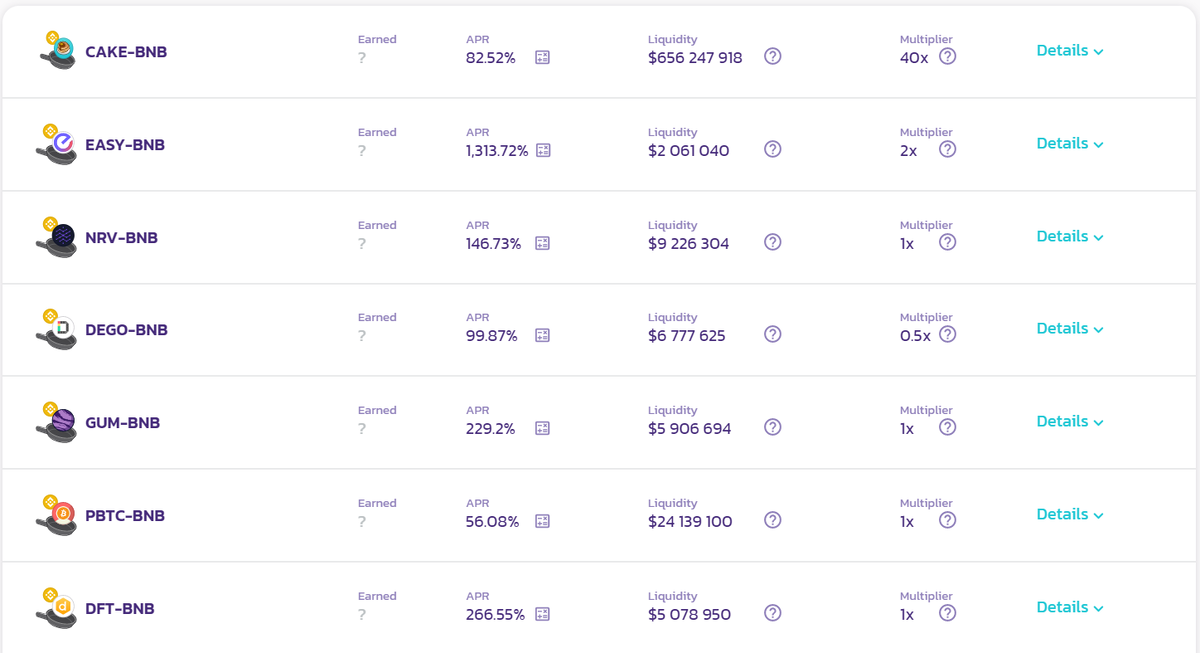Image resolution: width=1200 pixels, height=653 pixels.
Task: Expand Details for PBTC-BNB farm
Action: (1069, 515)
